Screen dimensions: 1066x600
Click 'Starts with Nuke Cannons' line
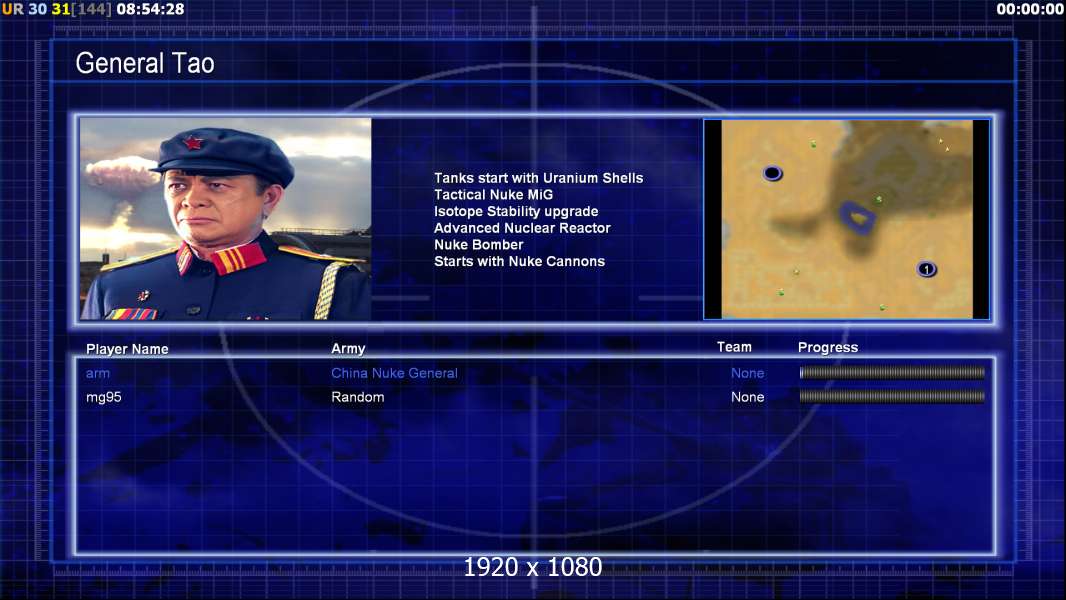coord(519,262)
